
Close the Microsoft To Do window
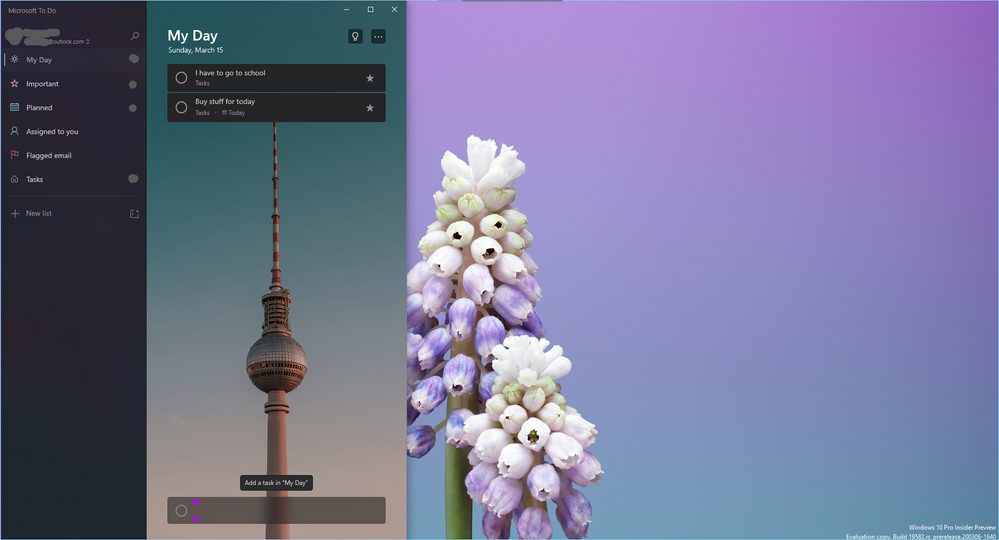pos(394,10)
